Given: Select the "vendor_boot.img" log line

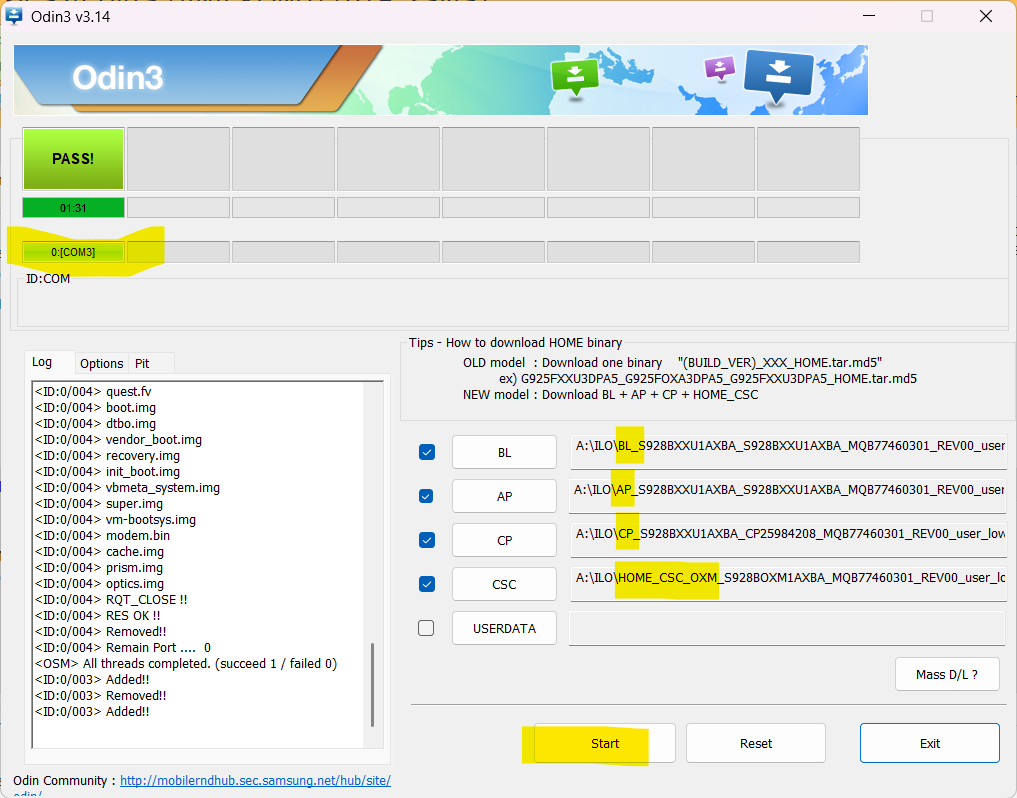Looking at the screenshot, I should click(x=118, y=440).
